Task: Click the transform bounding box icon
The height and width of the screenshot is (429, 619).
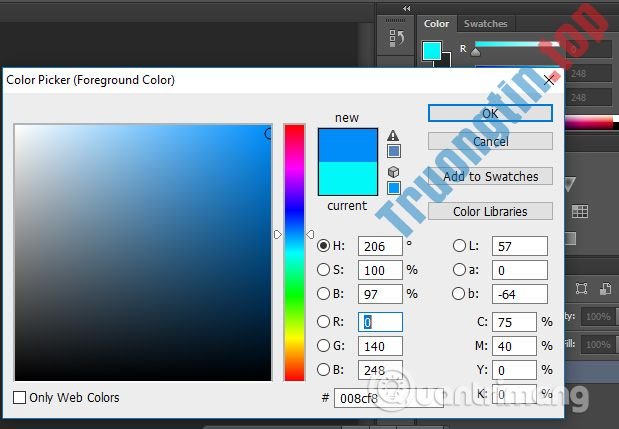Action: point(581,288)
